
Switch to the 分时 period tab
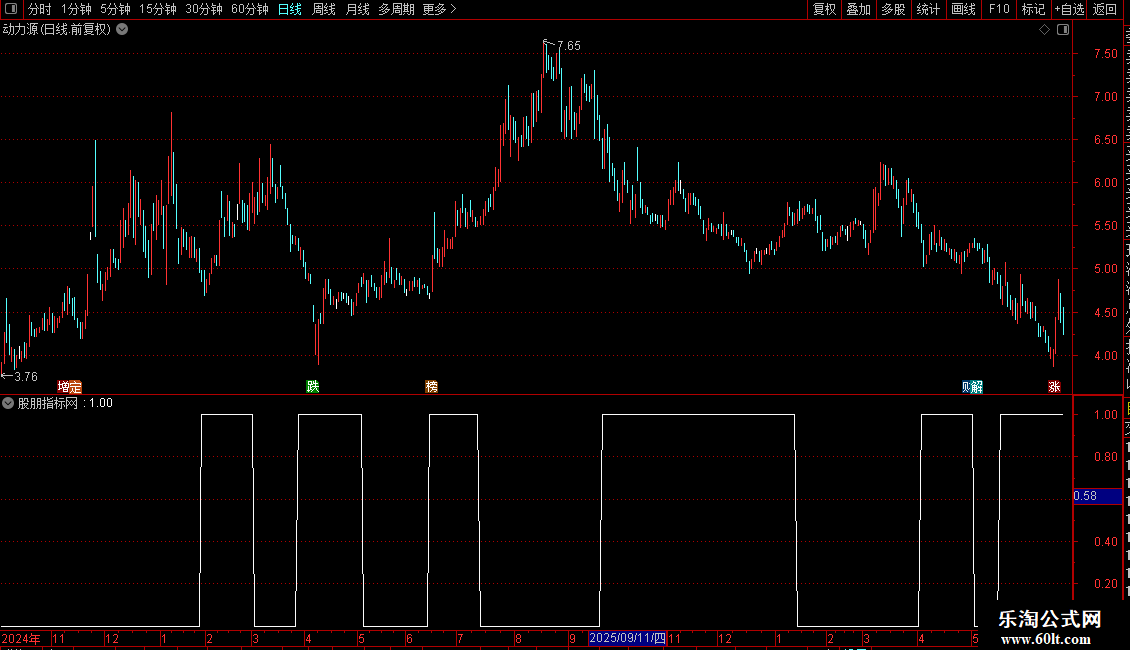(40, 9)
